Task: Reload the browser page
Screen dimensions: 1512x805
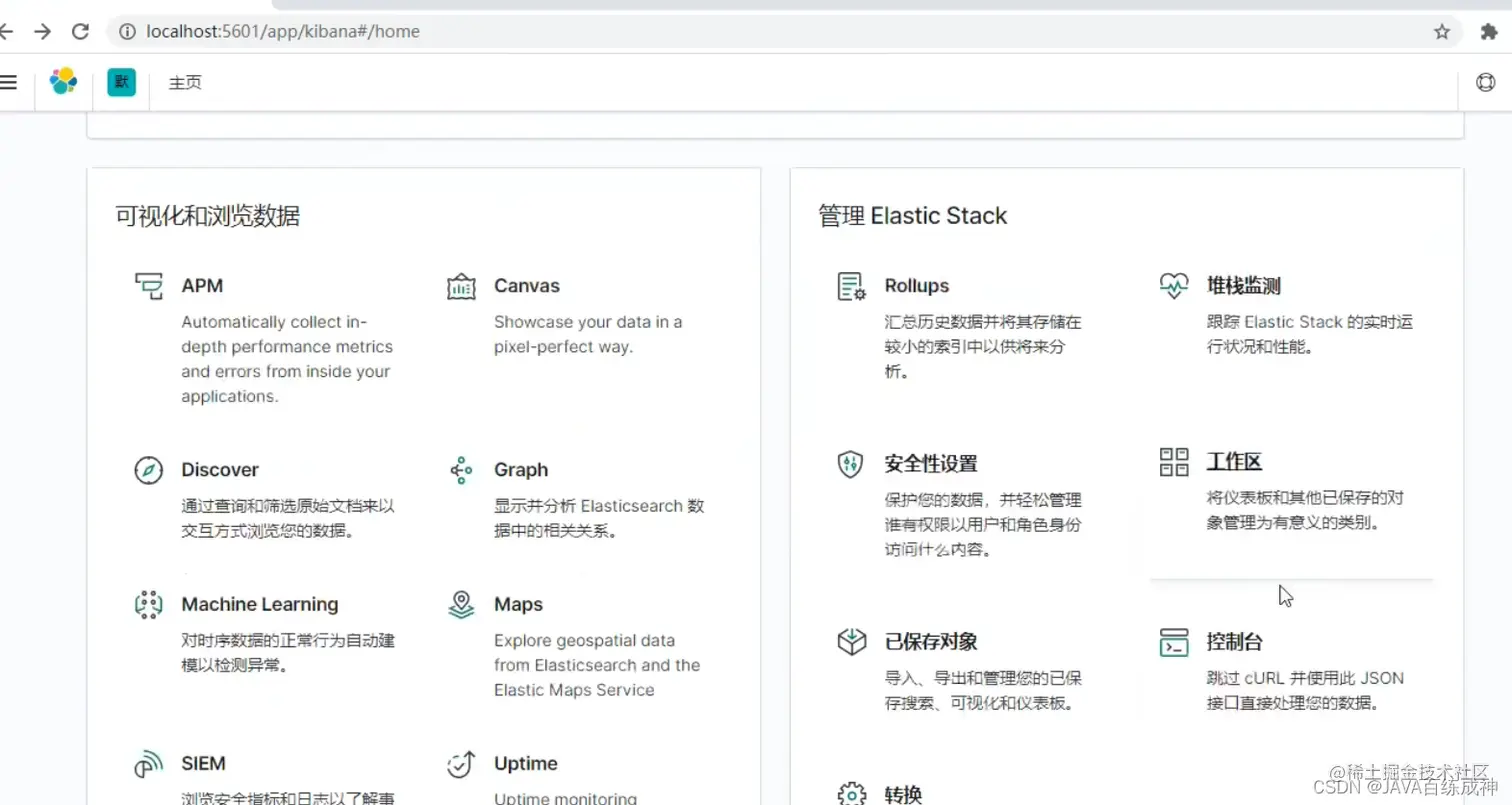Action: pyautogui.click(x=81, y=32)
